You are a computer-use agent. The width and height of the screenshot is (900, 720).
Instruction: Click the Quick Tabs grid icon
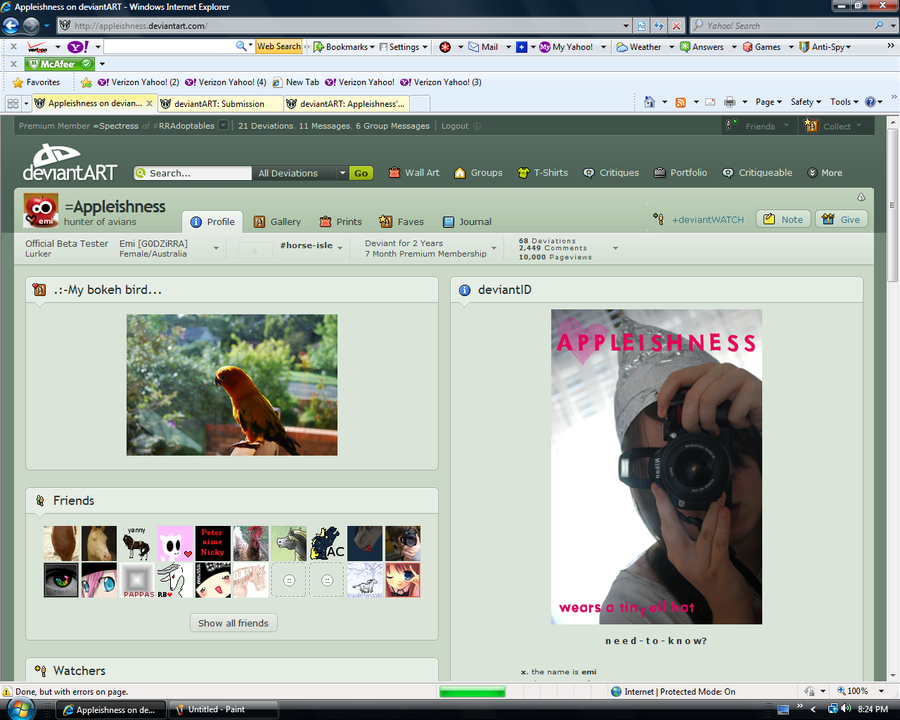tap(13, 103)
